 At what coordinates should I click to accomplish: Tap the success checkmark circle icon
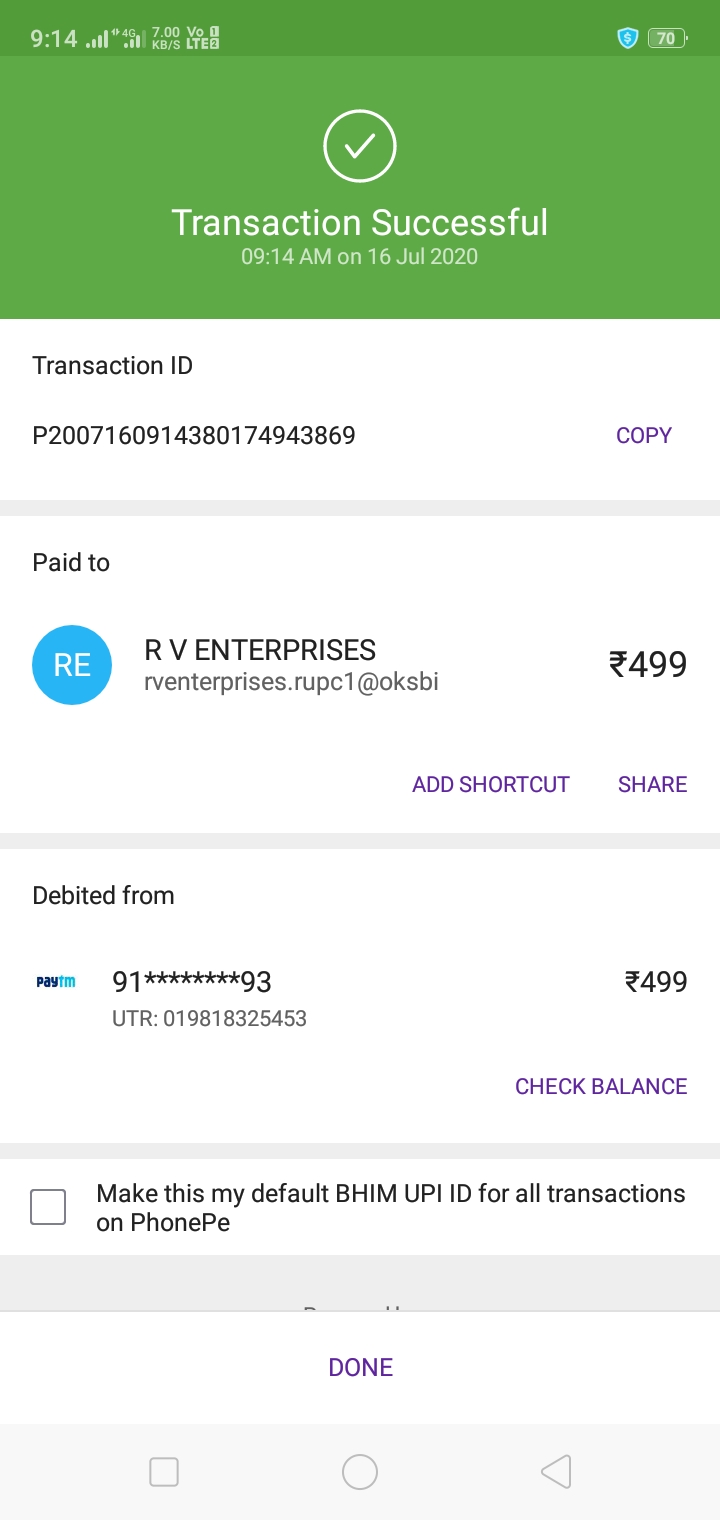click(x=360, y=147)
